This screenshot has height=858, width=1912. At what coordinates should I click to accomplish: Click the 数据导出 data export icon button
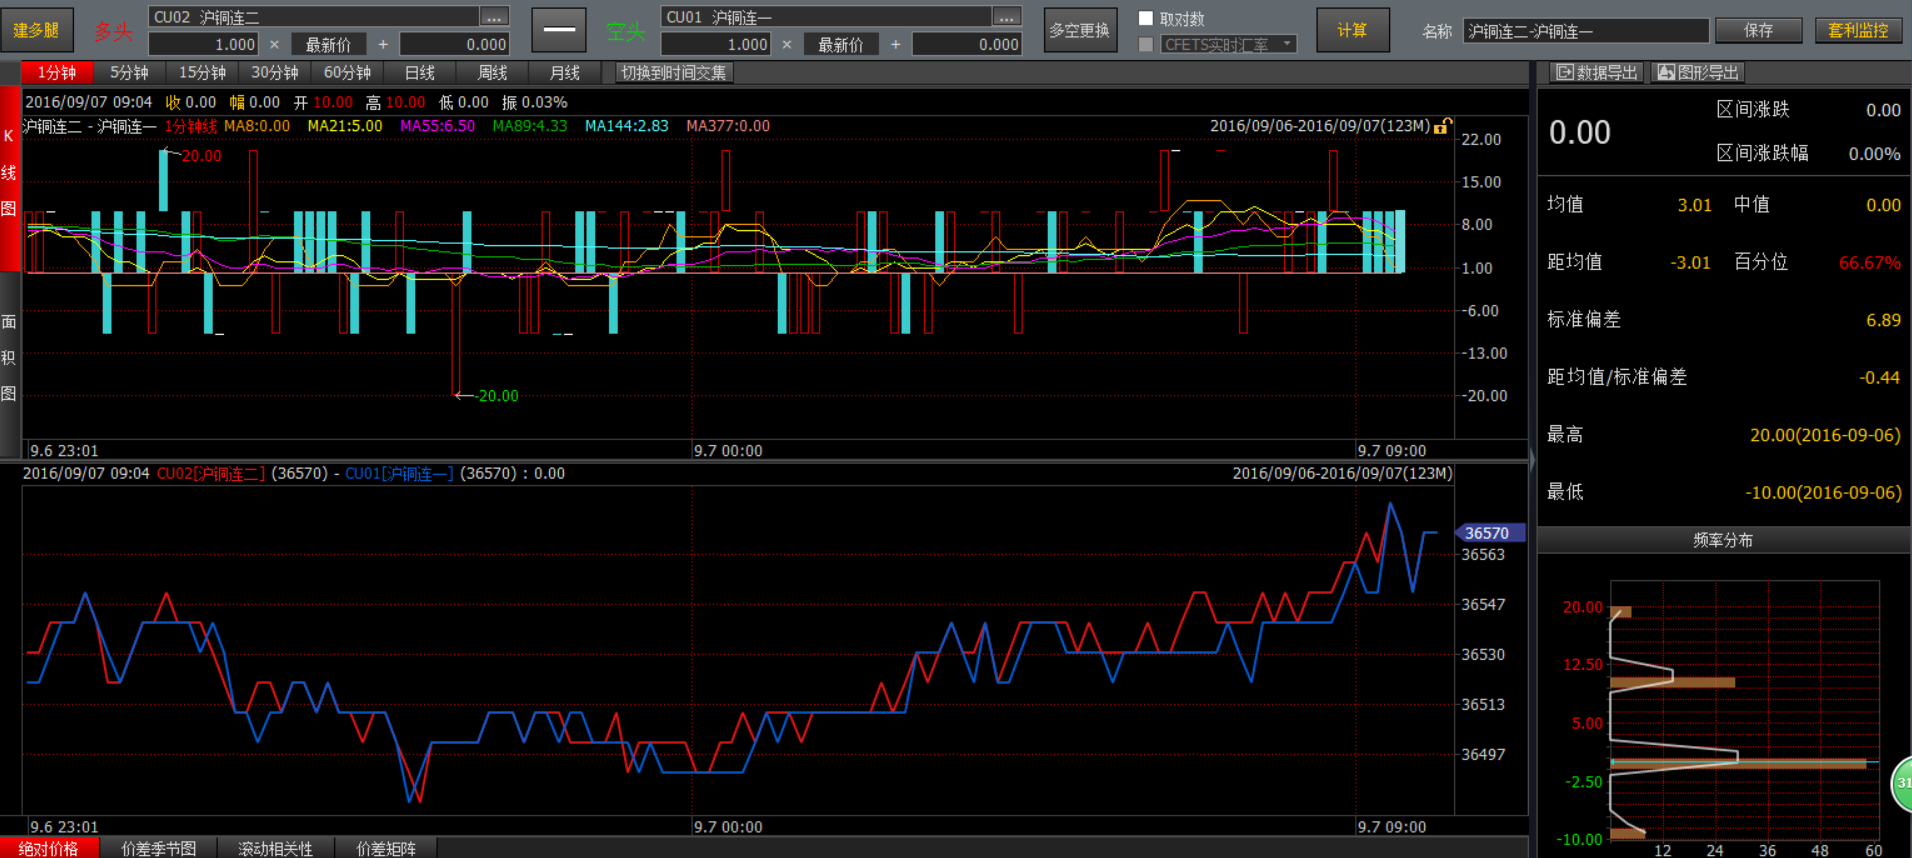tap(1597, 72)
